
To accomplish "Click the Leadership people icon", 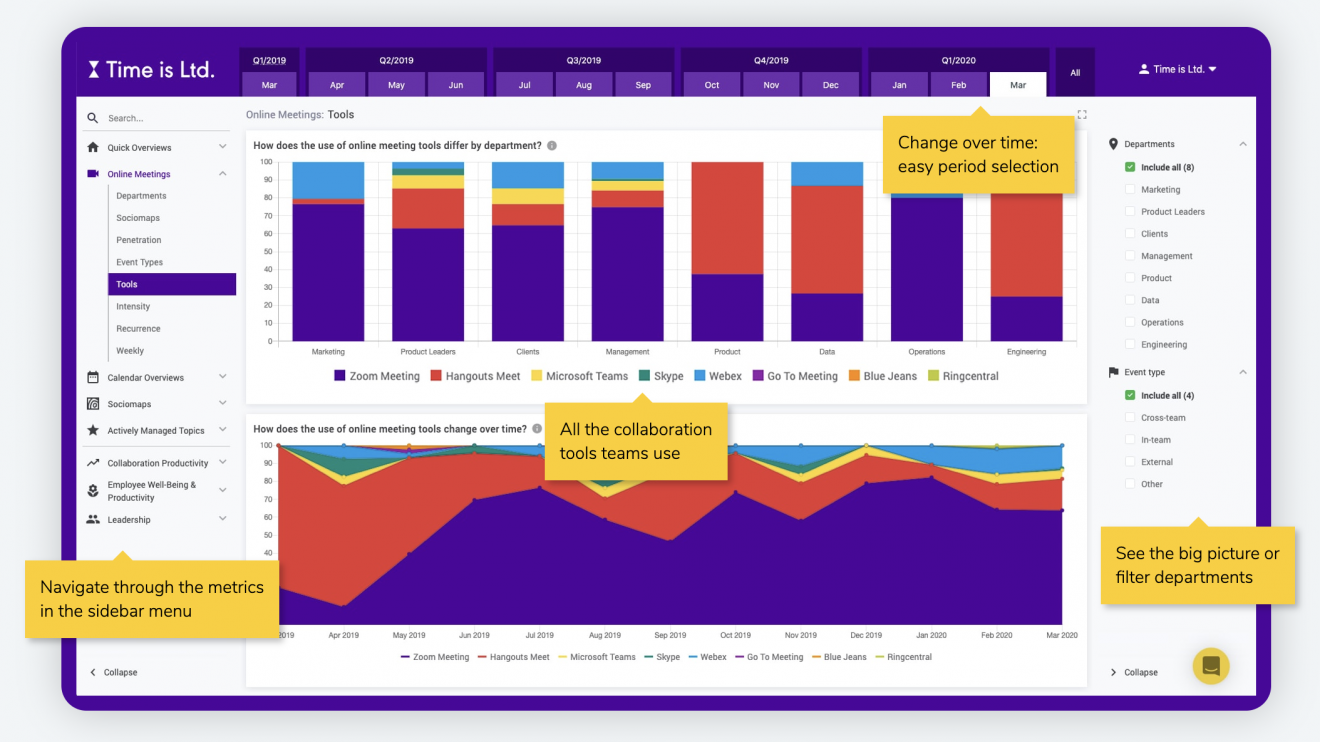I will click(93, 520).
